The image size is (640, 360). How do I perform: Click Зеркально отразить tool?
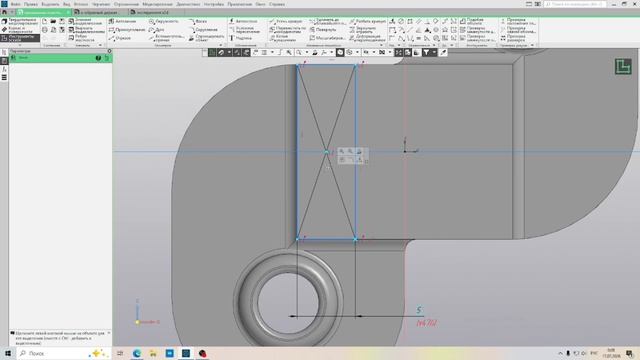(363, 30)
